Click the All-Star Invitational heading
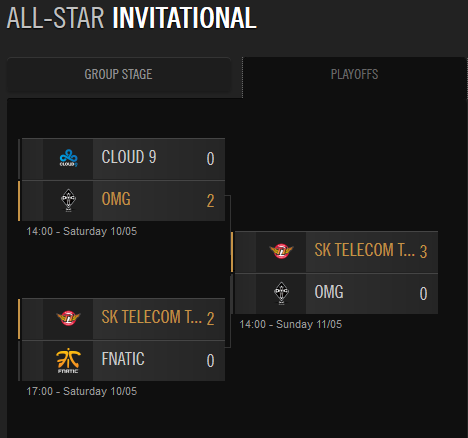 (132, 18)
